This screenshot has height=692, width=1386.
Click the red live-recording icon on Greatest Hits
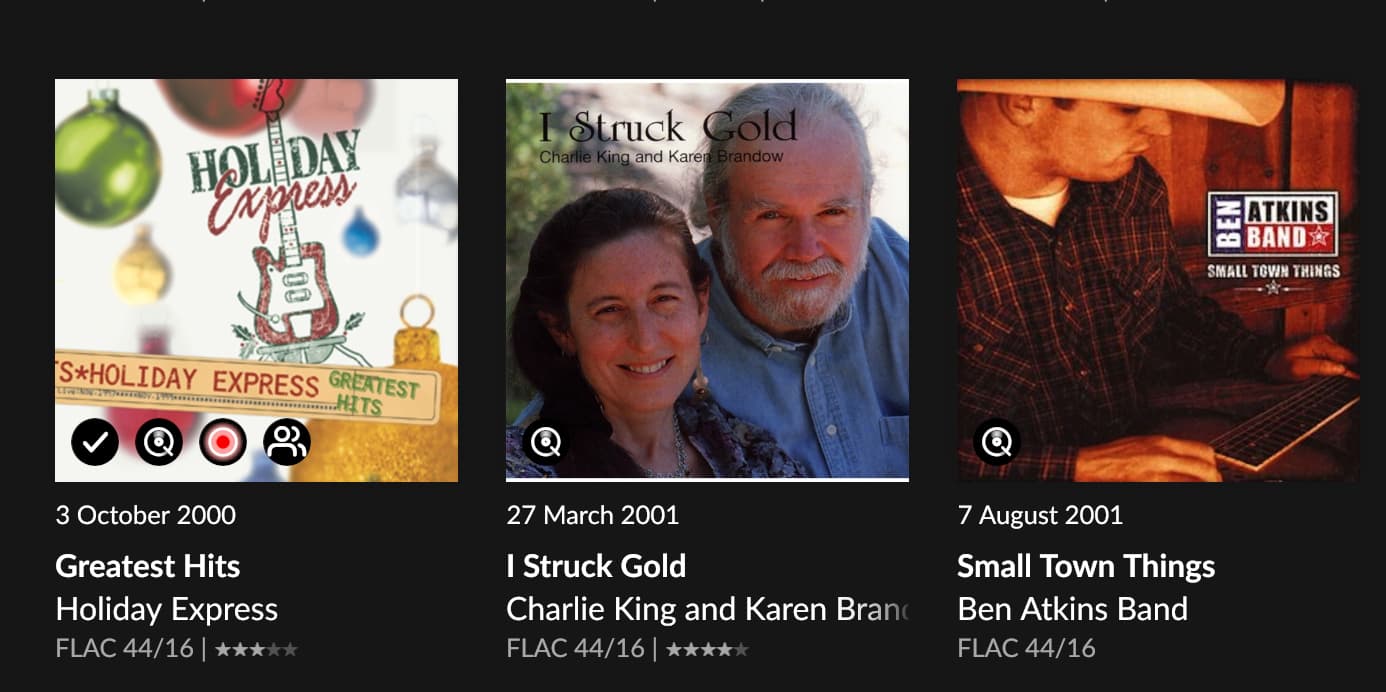pyautogui.click(x=223, y=442)
